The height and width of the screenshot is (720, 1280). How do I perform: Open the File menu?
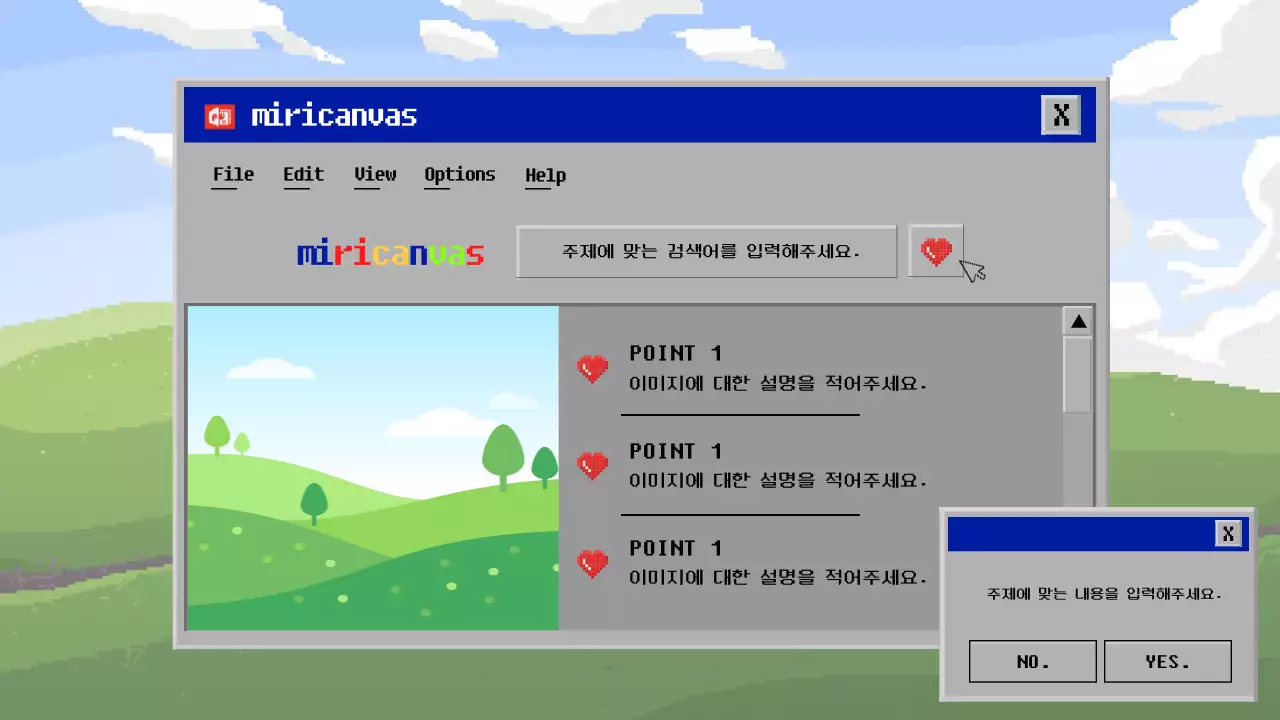(231, 174)
